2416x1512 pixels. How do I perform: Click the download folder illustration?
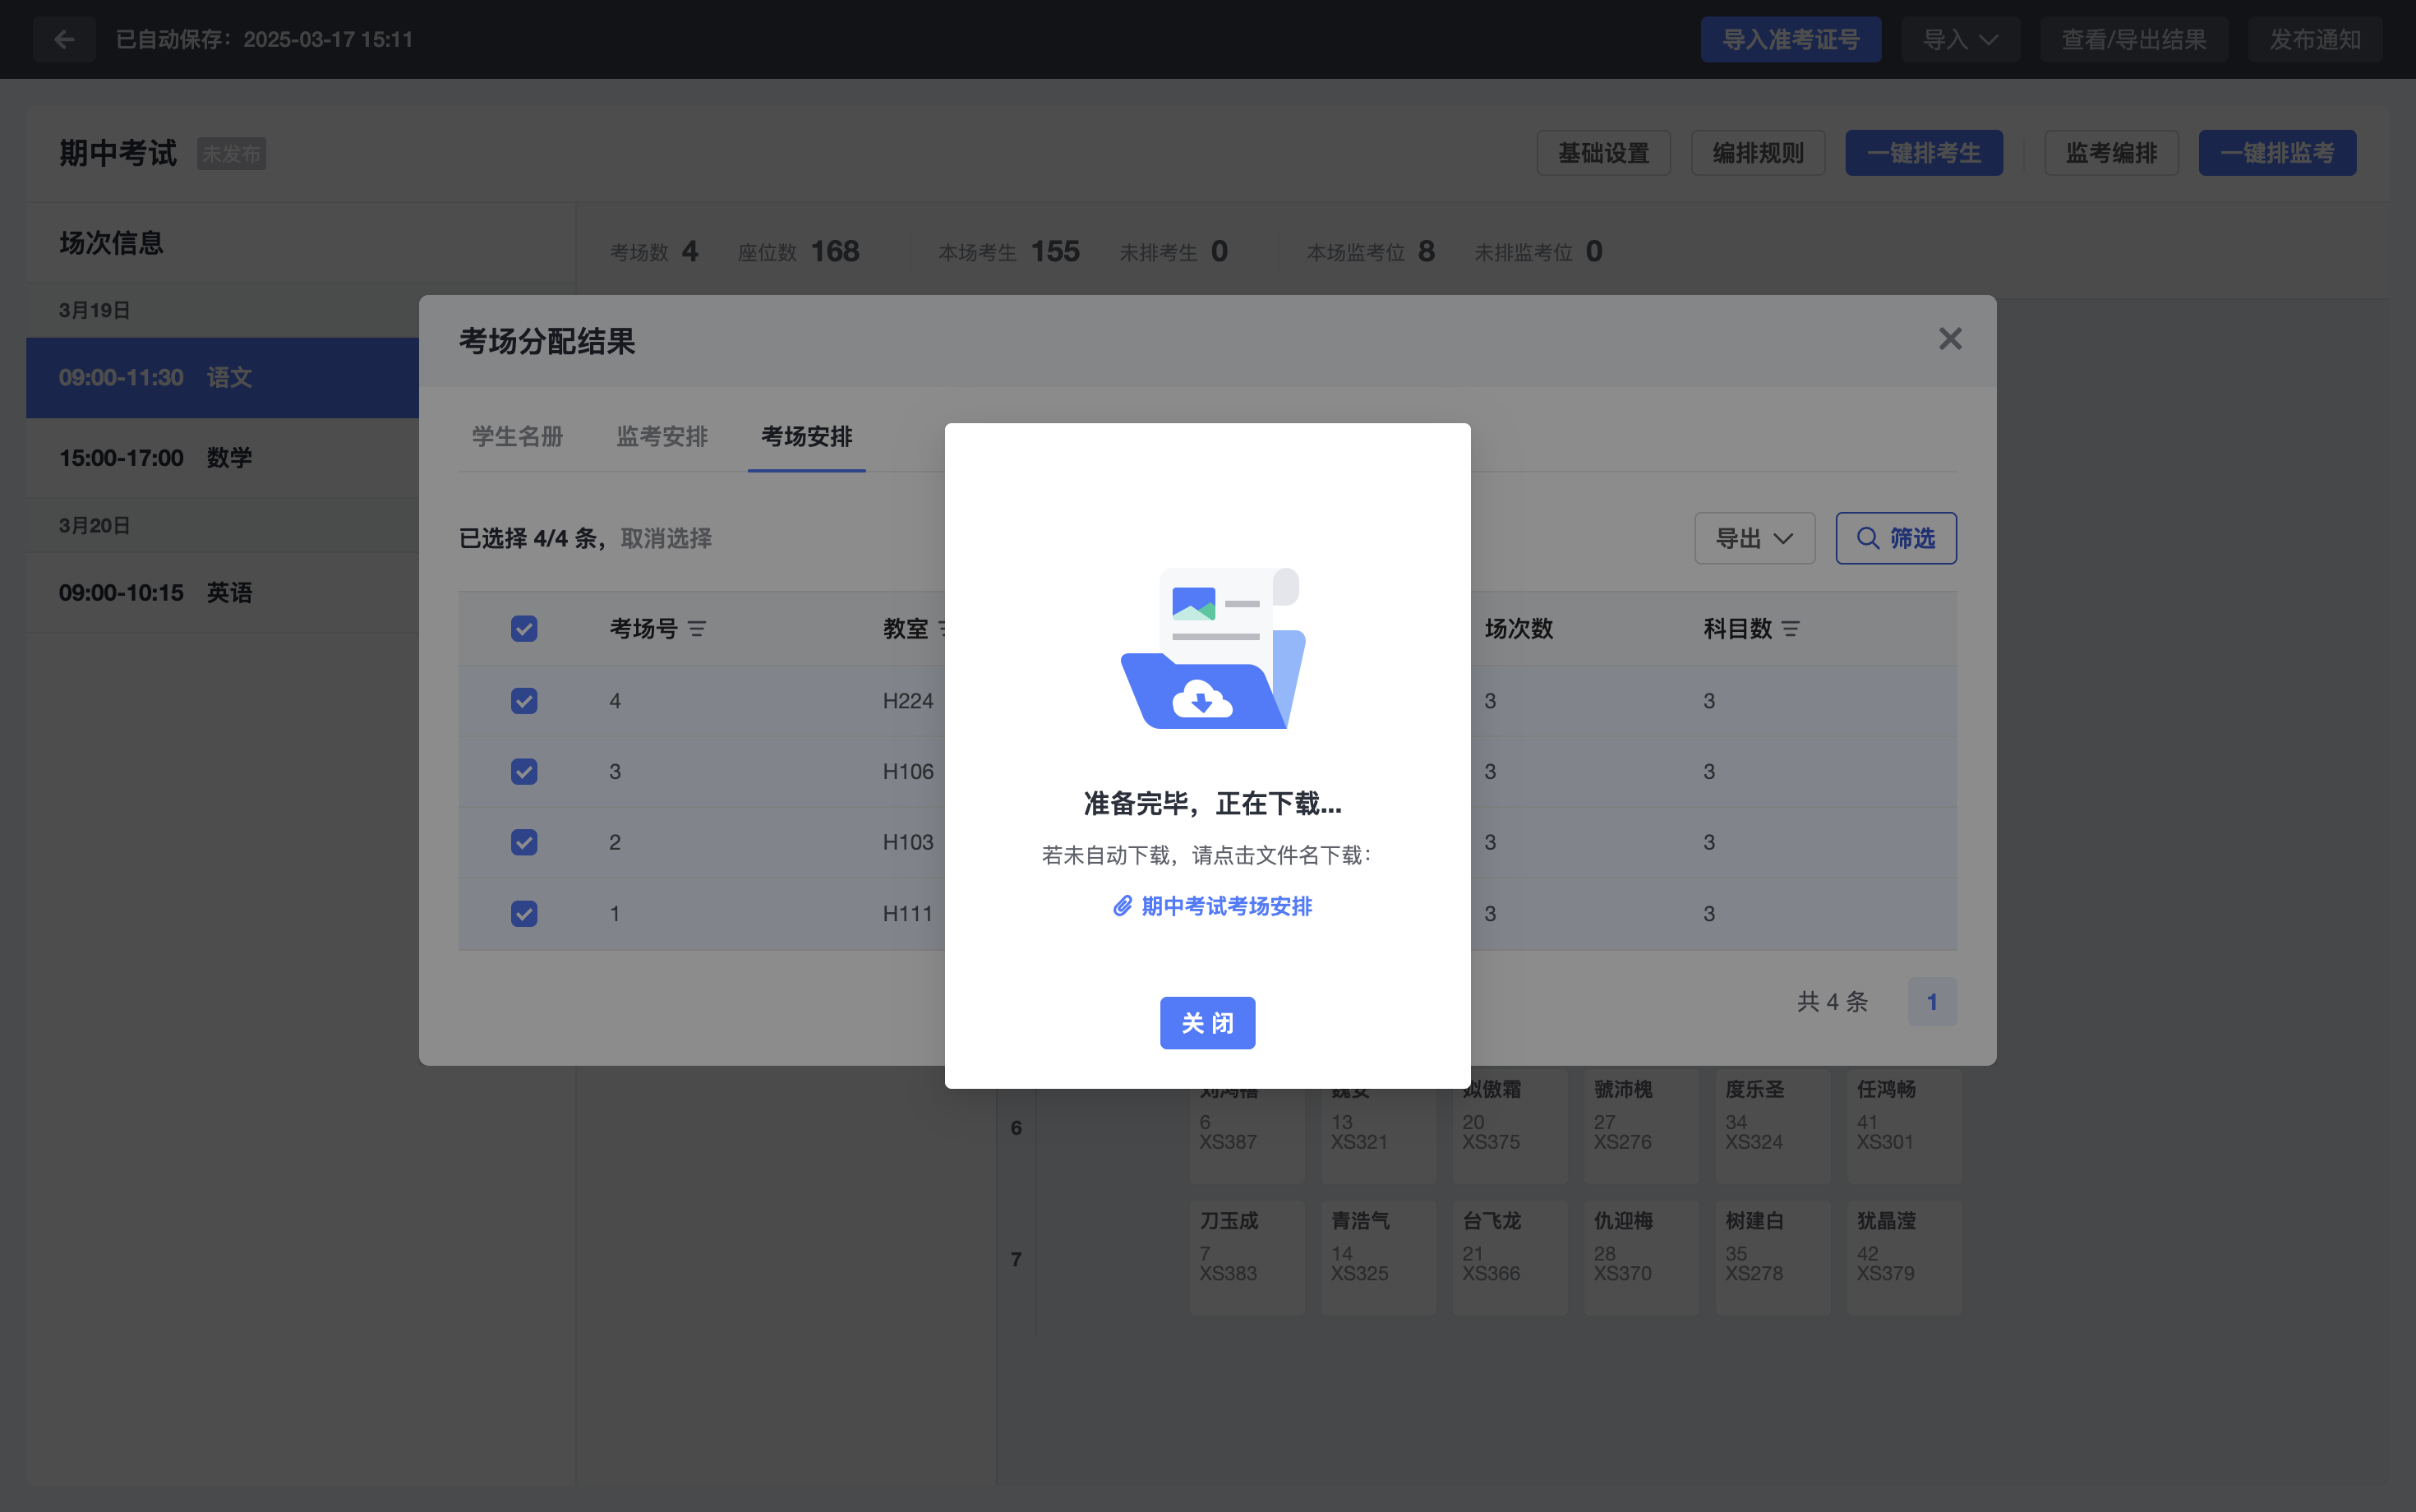point(1212,648)
